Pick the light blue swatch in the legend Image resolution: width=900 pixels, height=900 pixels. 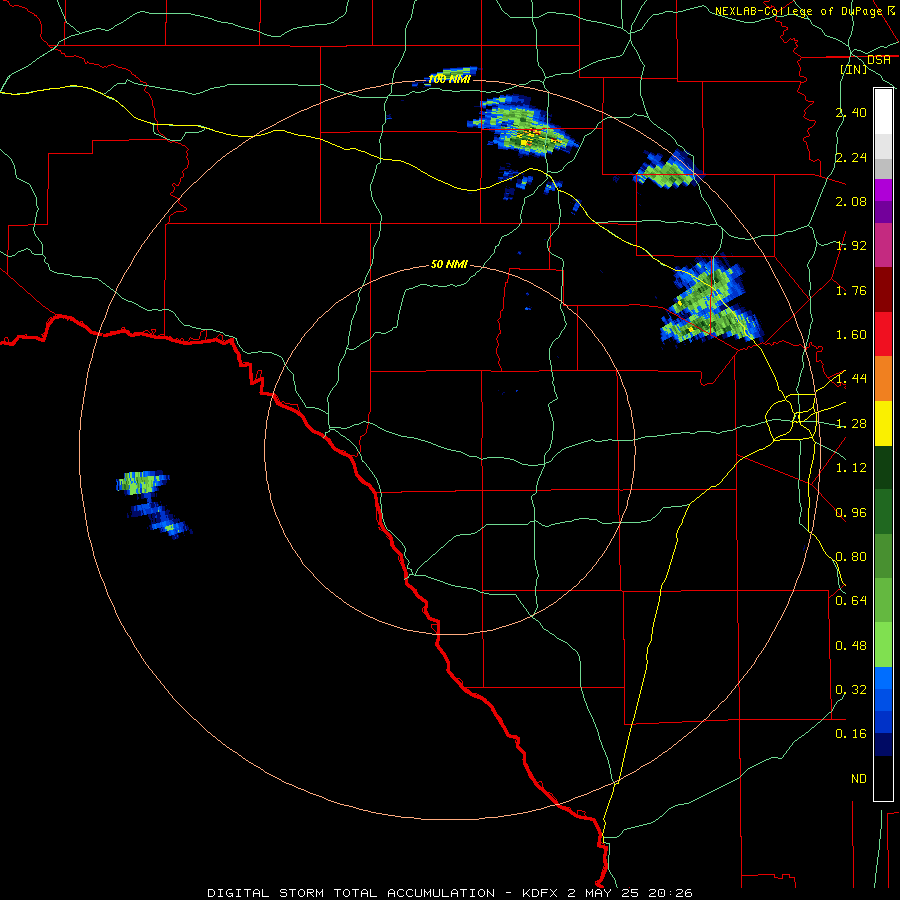click(883, 678)
